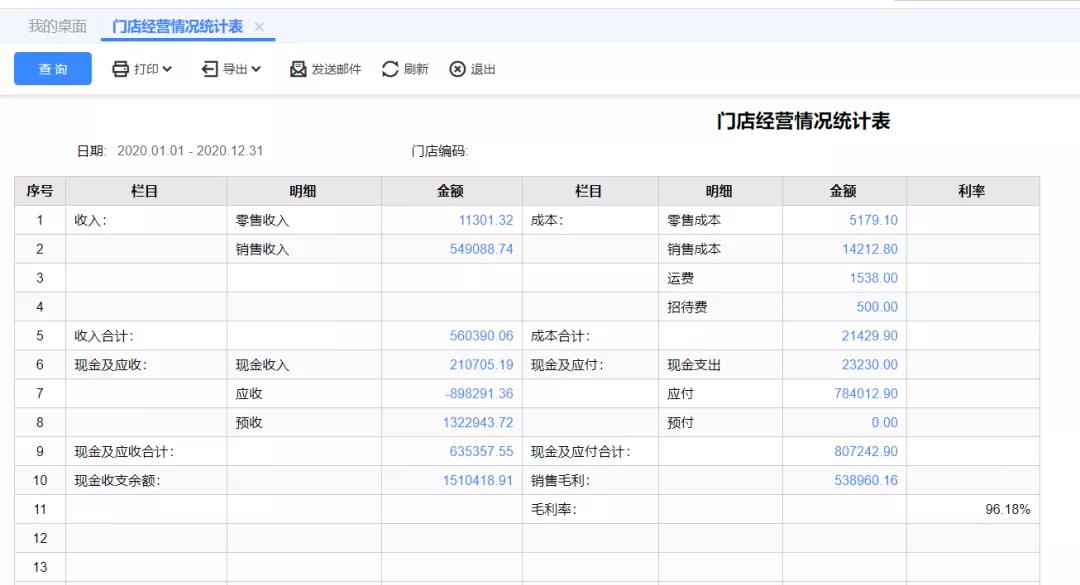Open 收入合计 amount 560390.06
This screenshot has height=585, width=1080.
coord(481,336)
